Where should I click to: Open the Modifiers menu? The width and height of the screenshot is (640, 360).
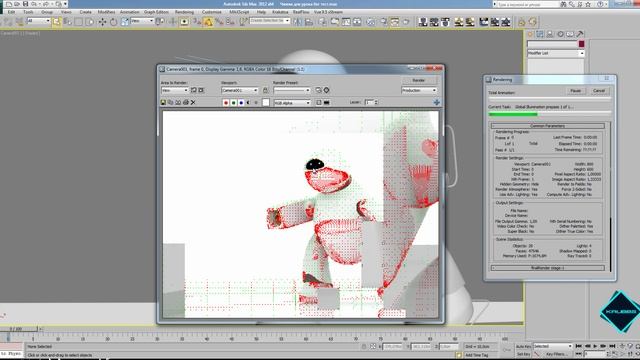click(x=106, y=12)
